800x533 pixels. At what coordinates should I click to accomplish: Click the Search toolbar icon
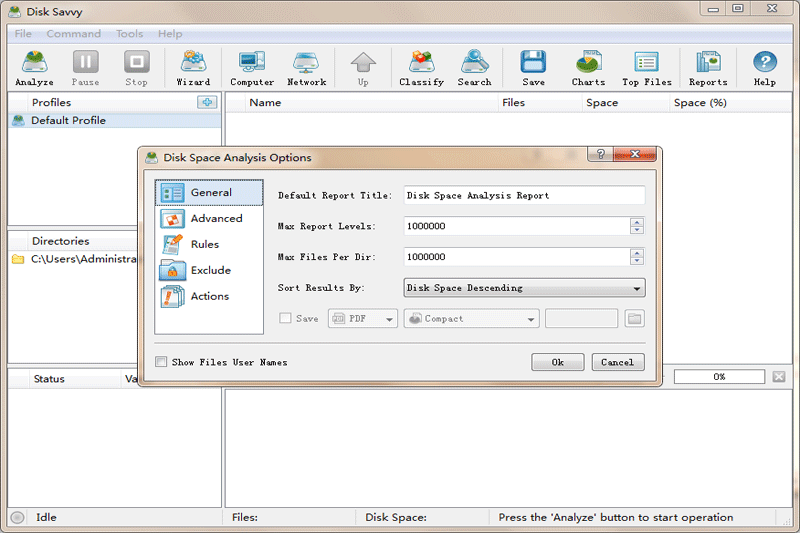(474, 68)
